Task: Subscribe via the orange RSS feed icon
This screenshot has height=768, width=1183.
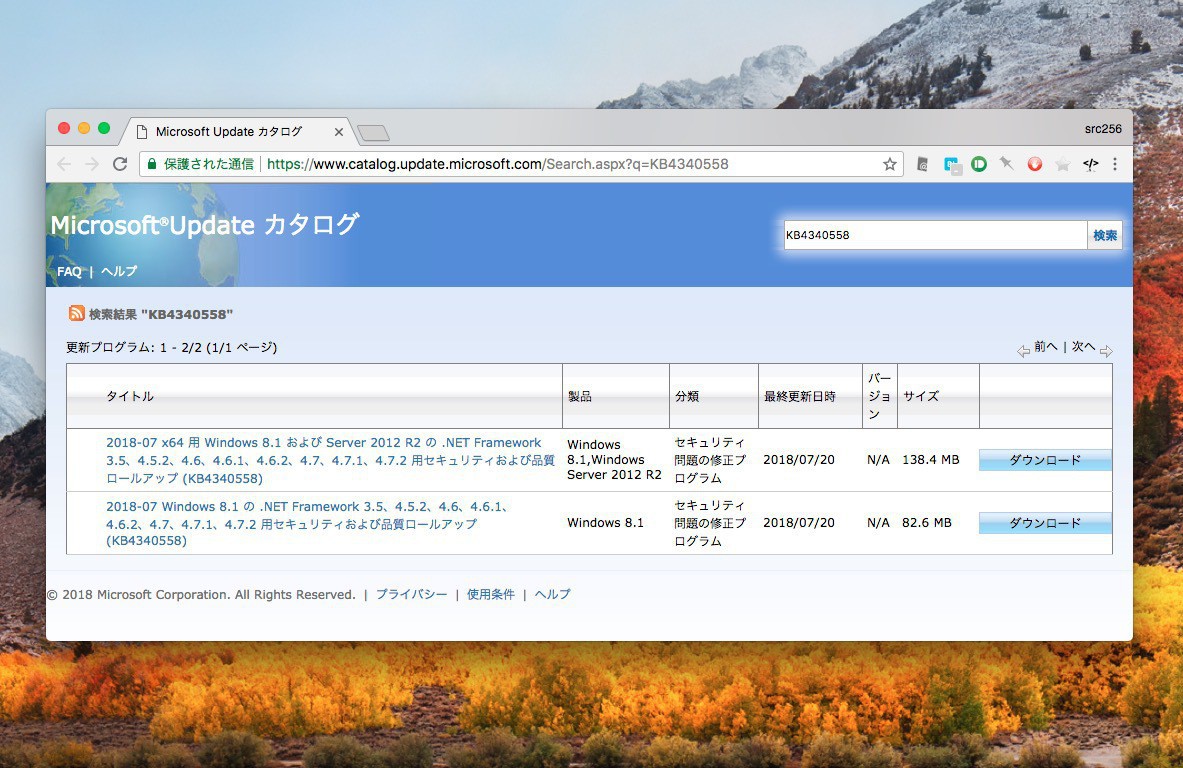Action: (76, 313)
